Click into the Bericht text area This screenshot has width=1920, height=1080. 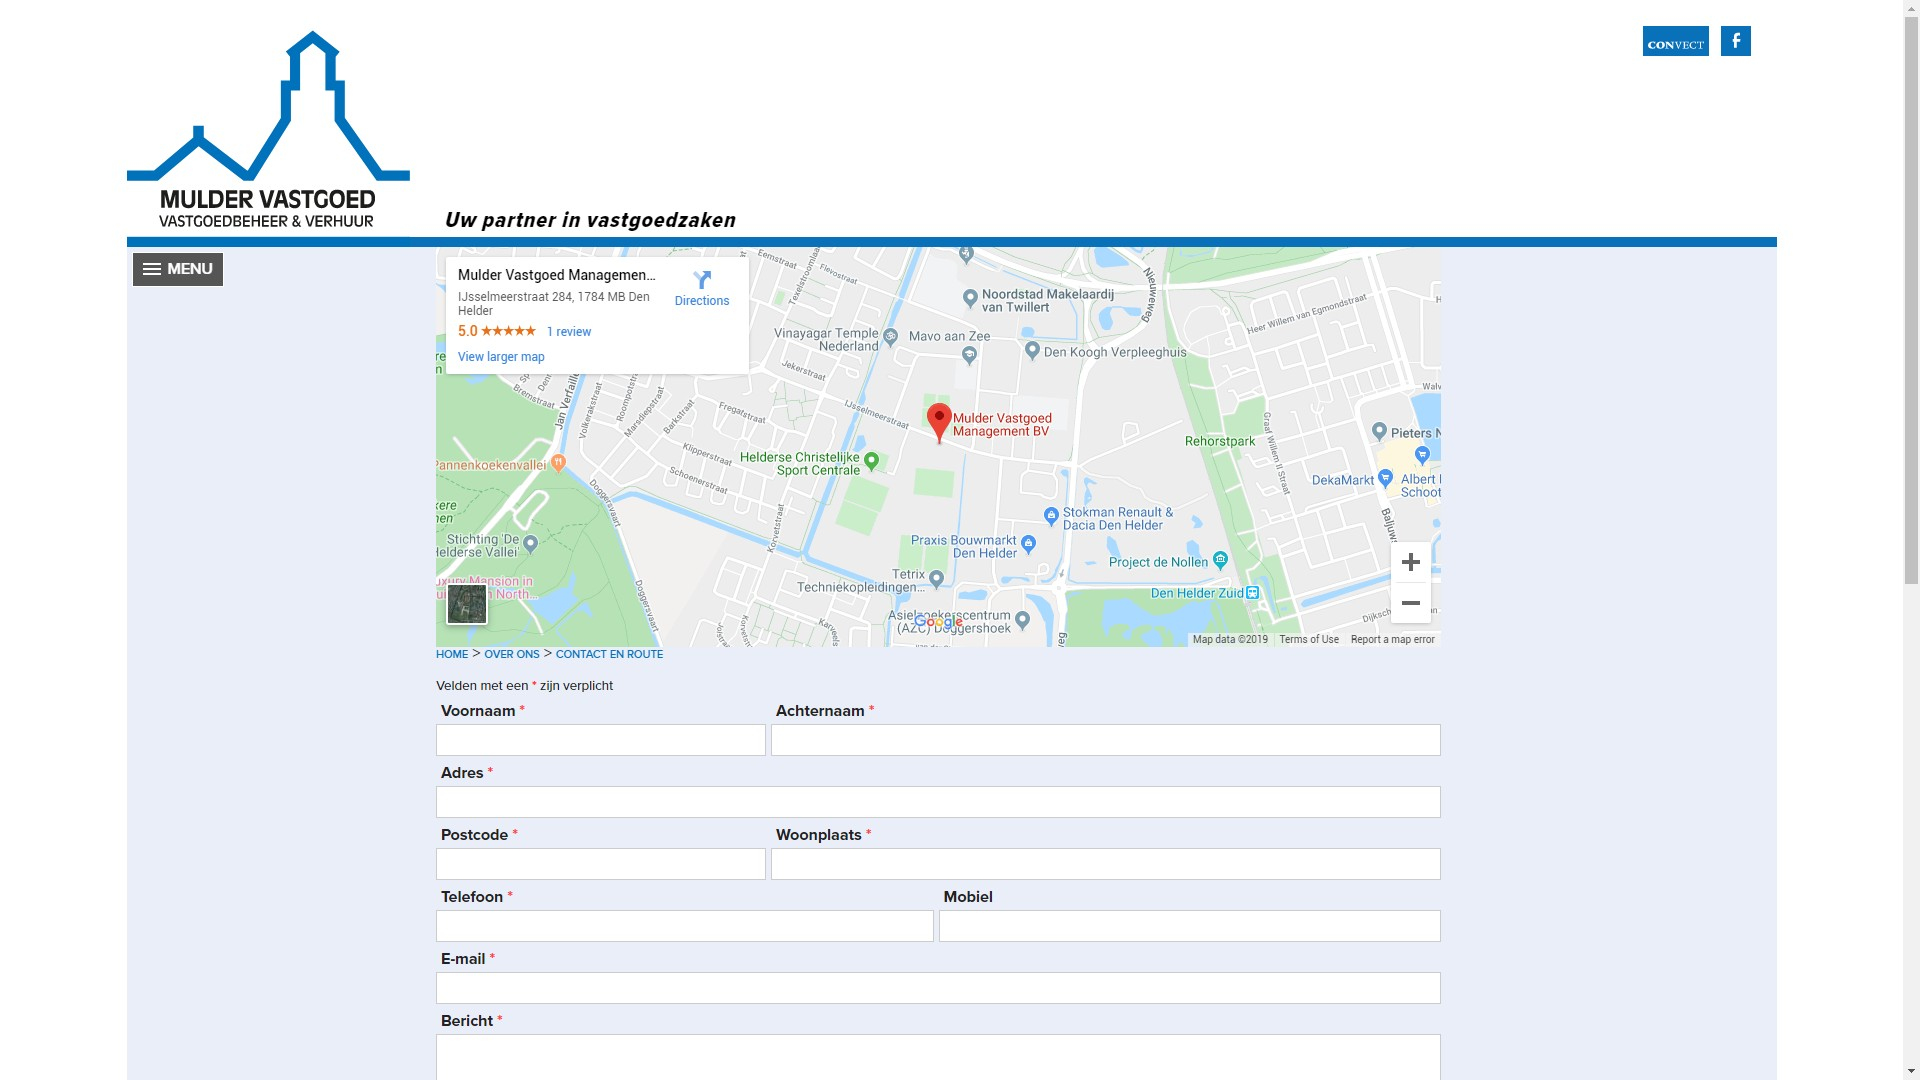click(938, 1057)
